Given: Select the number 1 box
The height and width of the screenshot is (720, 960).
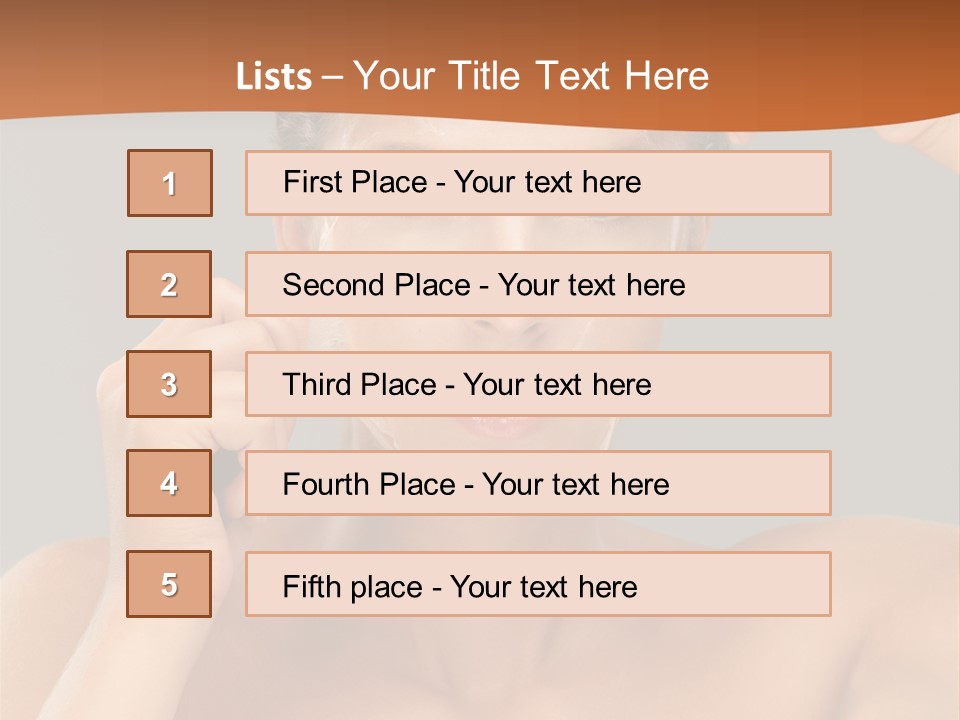Looking at the screenshot, I should (x=170, y=183).
